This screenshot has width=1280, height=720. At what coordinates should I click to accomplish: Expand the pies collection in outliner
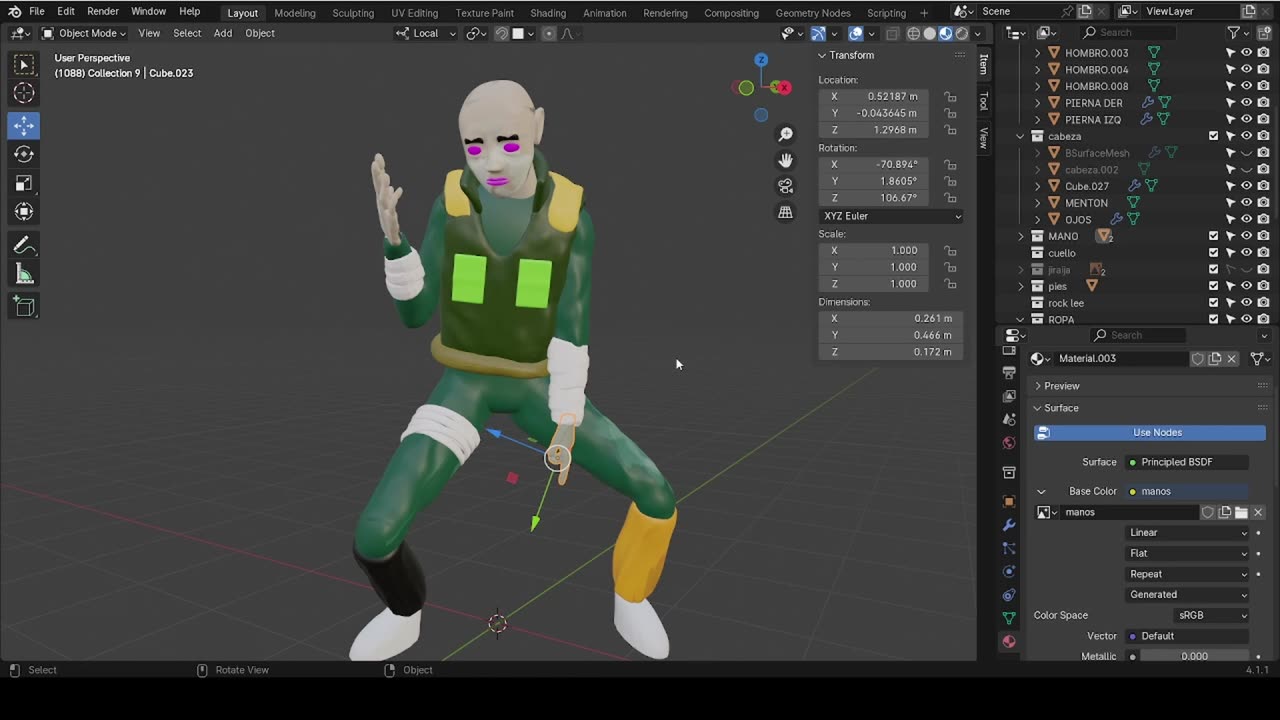pos(1020,286)
